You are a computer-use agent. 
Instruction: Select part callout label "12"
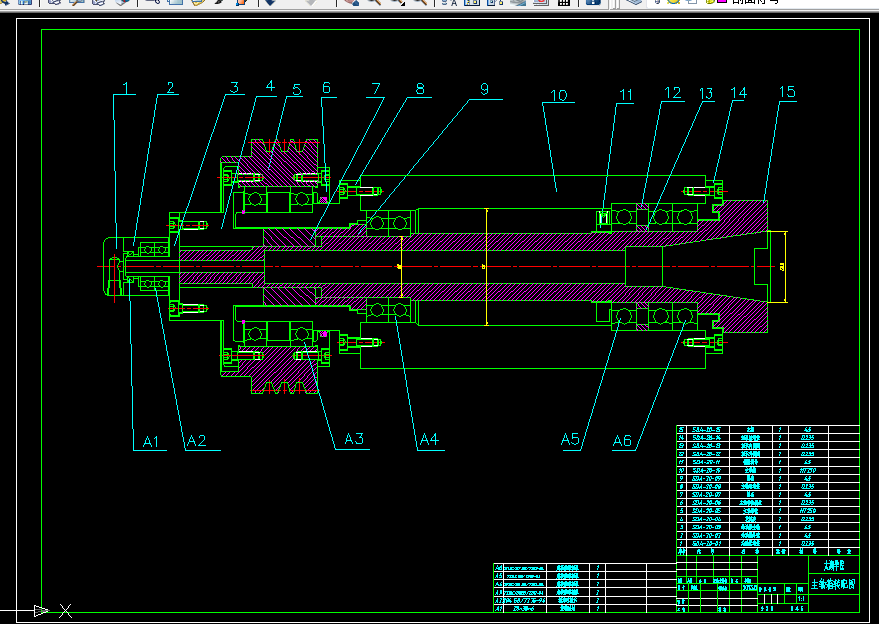[673, 93]
